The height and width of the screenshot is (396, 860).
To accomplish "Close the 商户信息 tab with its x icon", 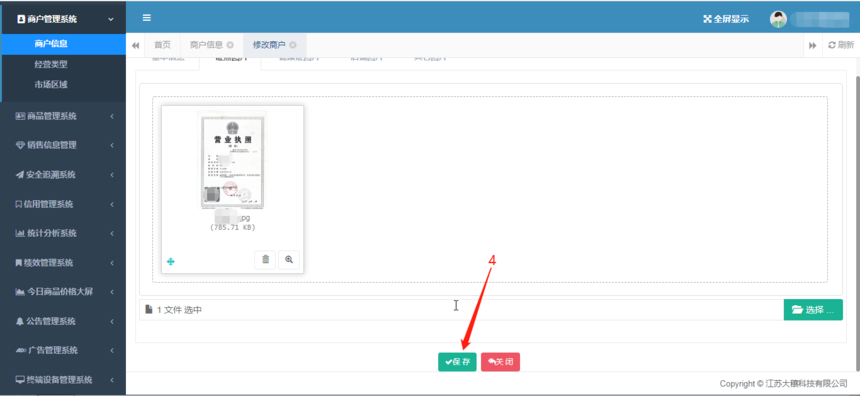I will coord(230,45).
